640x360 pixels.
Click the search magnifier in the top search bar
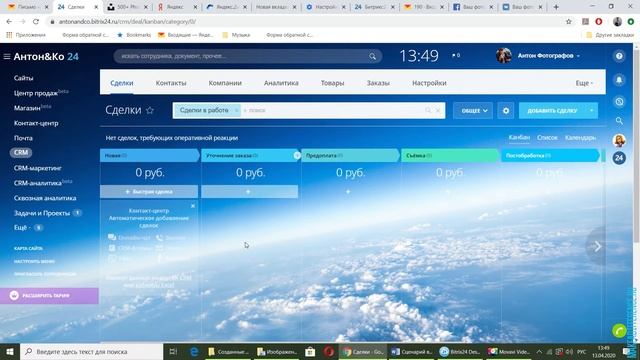pyautogui.click(x=372, y=56)
